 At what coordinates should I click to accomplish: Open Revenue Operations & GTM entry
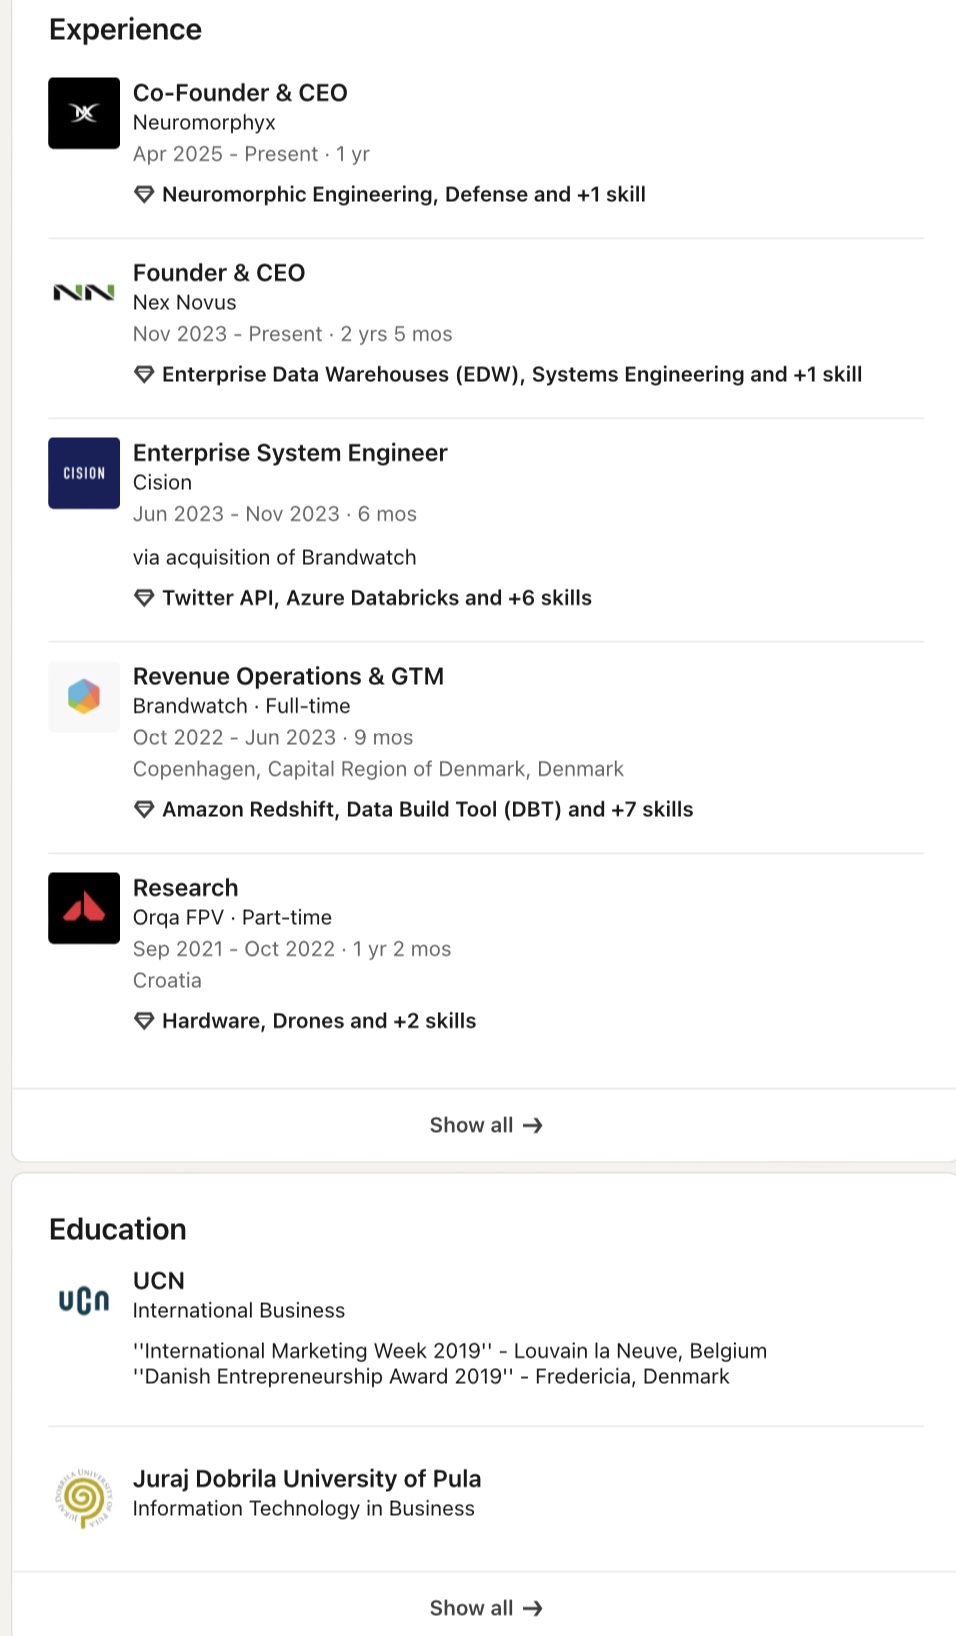tap(288, 677)
